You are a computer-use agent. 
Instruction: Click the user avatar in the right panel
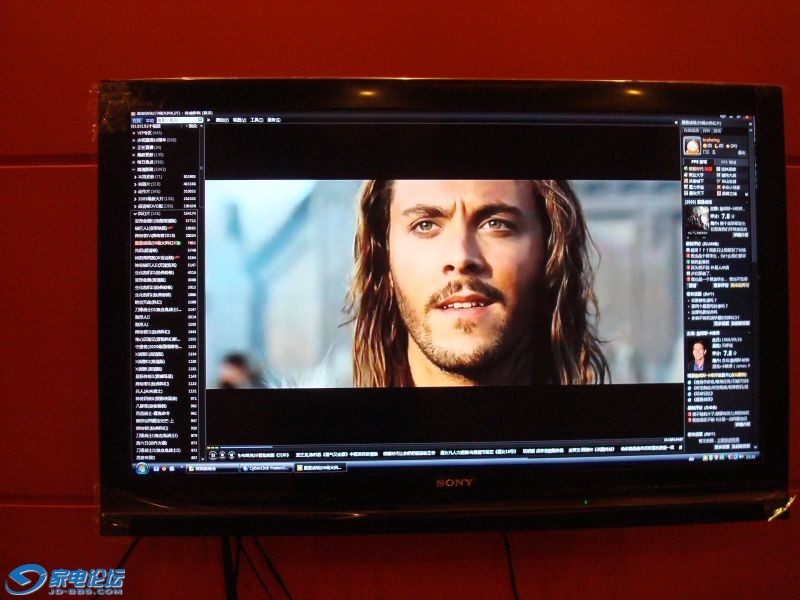692,146
